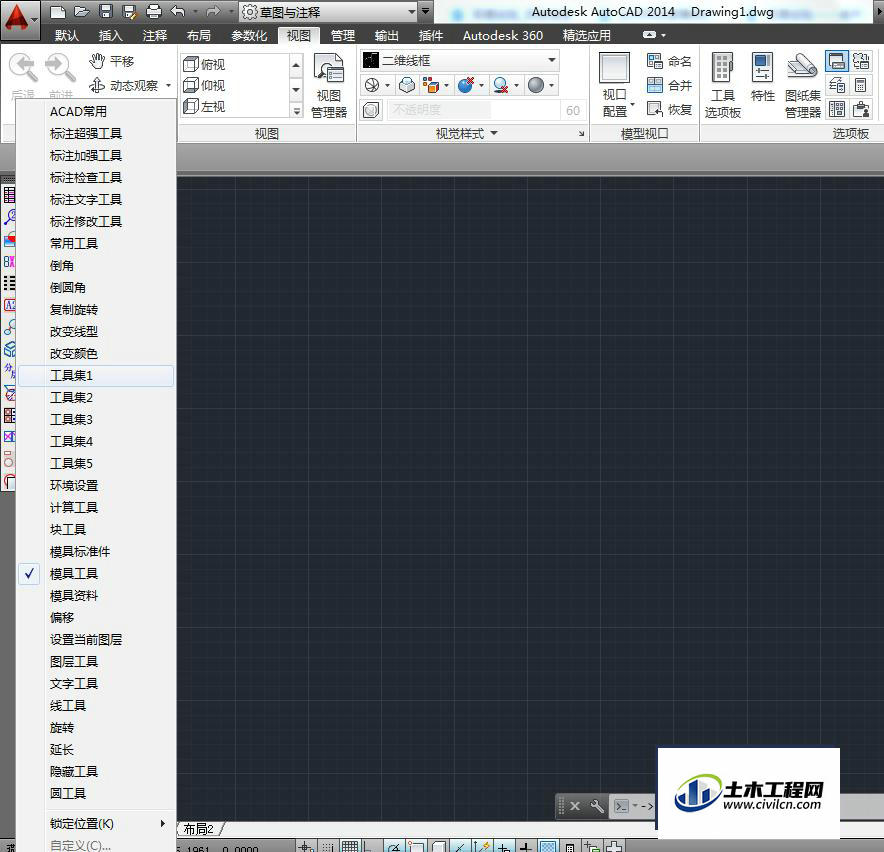This screenshot has height=852, width=884.
Task: Select 工具集1 from the toolbar menu
Action: tap(96, 376)
